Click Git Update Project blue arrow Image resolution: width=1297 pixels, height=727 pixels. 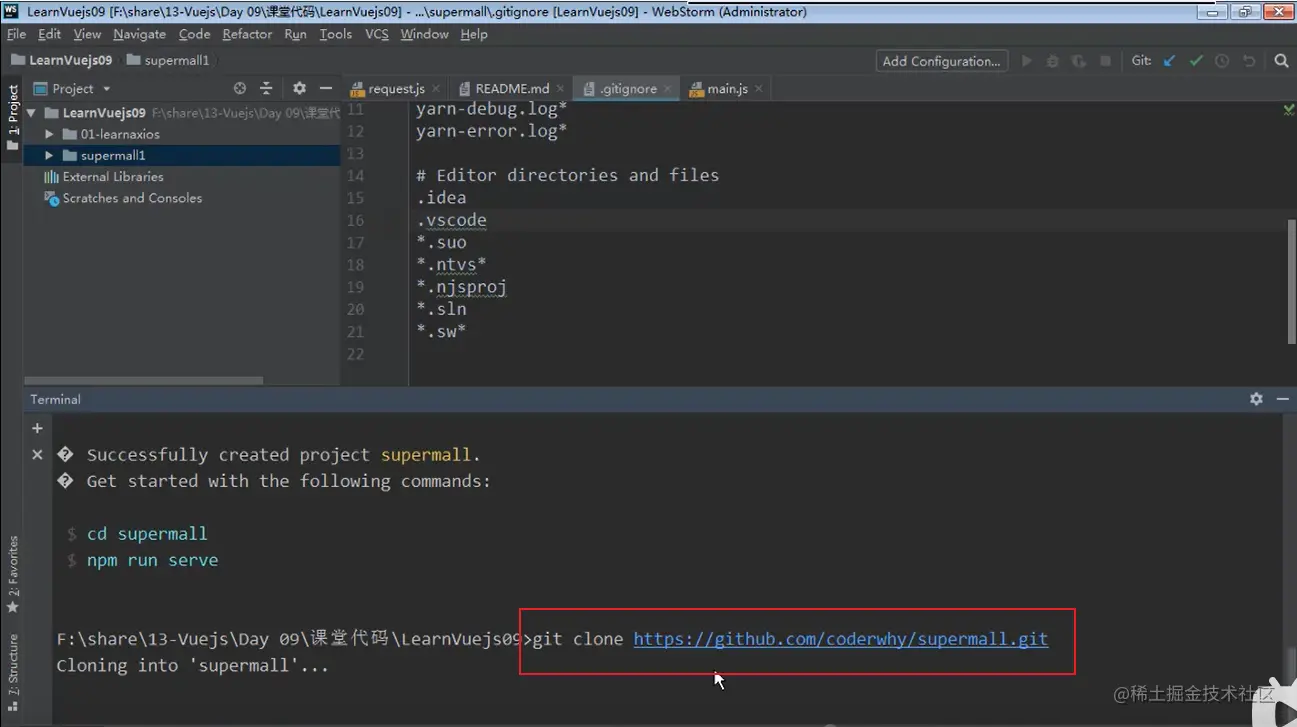[1170, 61]
